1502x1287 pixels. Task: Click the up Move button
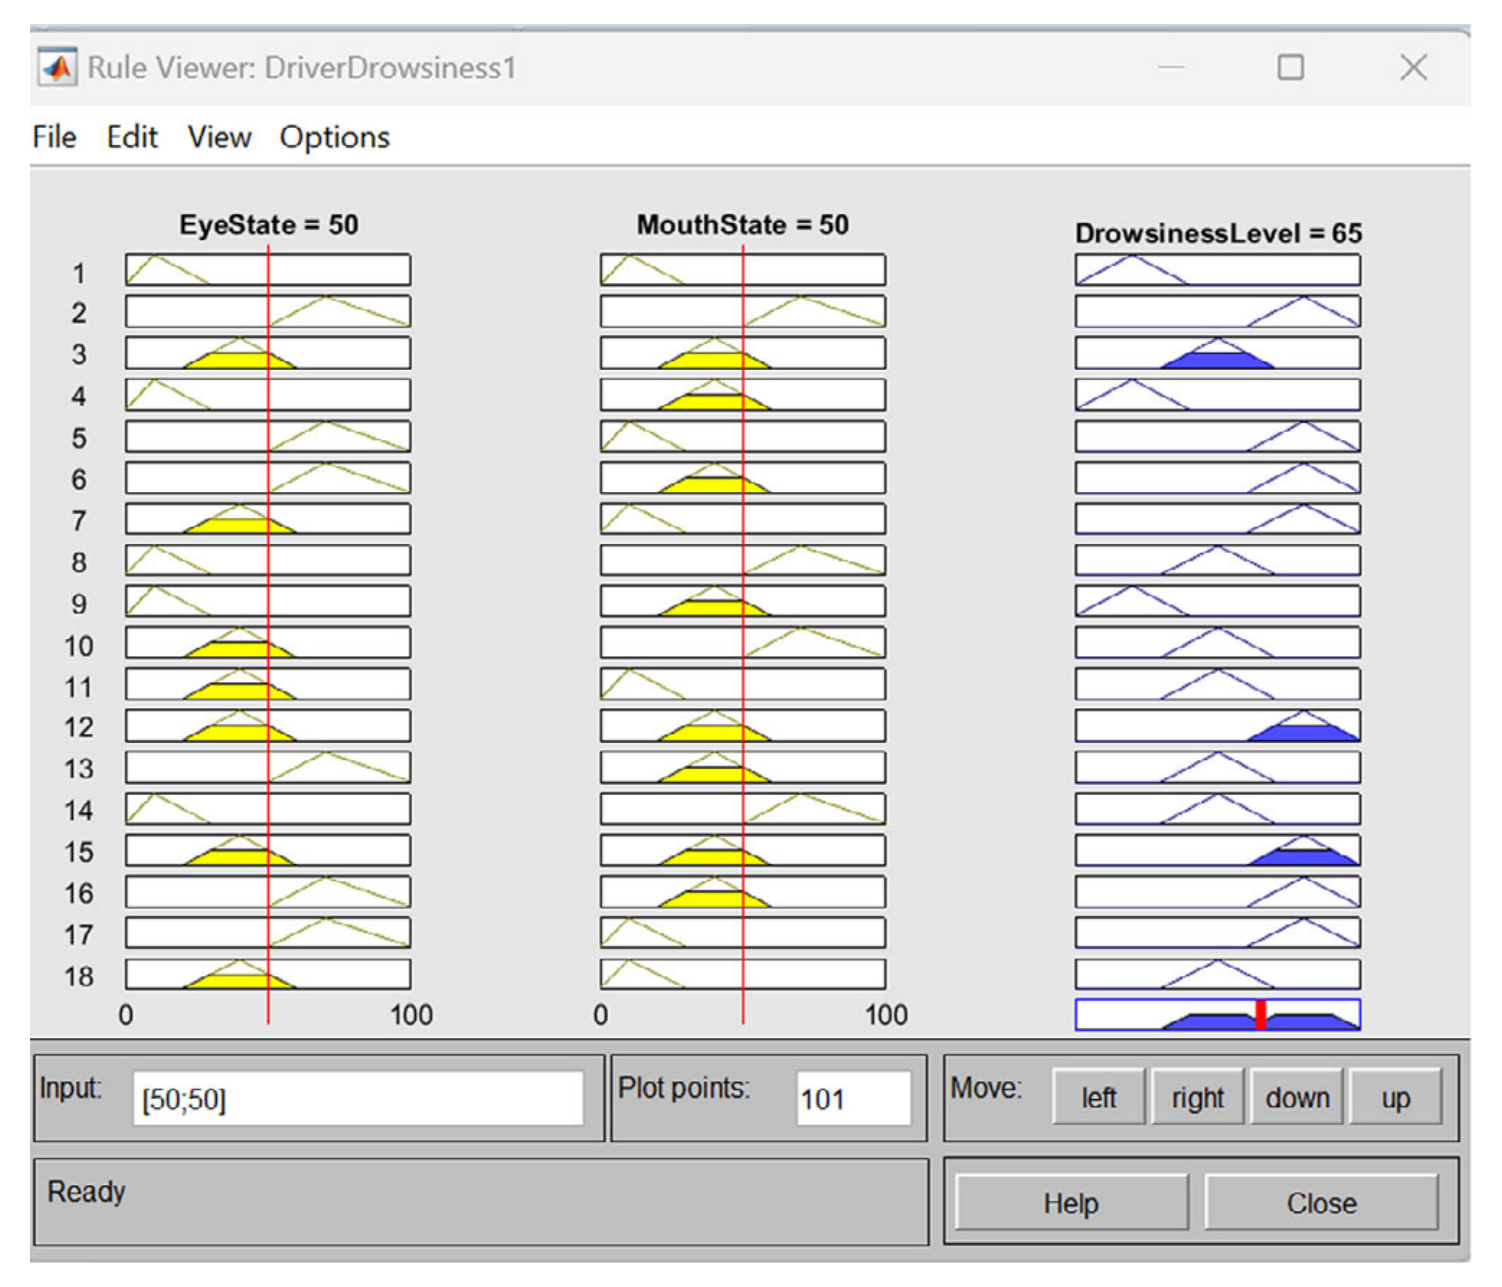coord(1395,1097)
